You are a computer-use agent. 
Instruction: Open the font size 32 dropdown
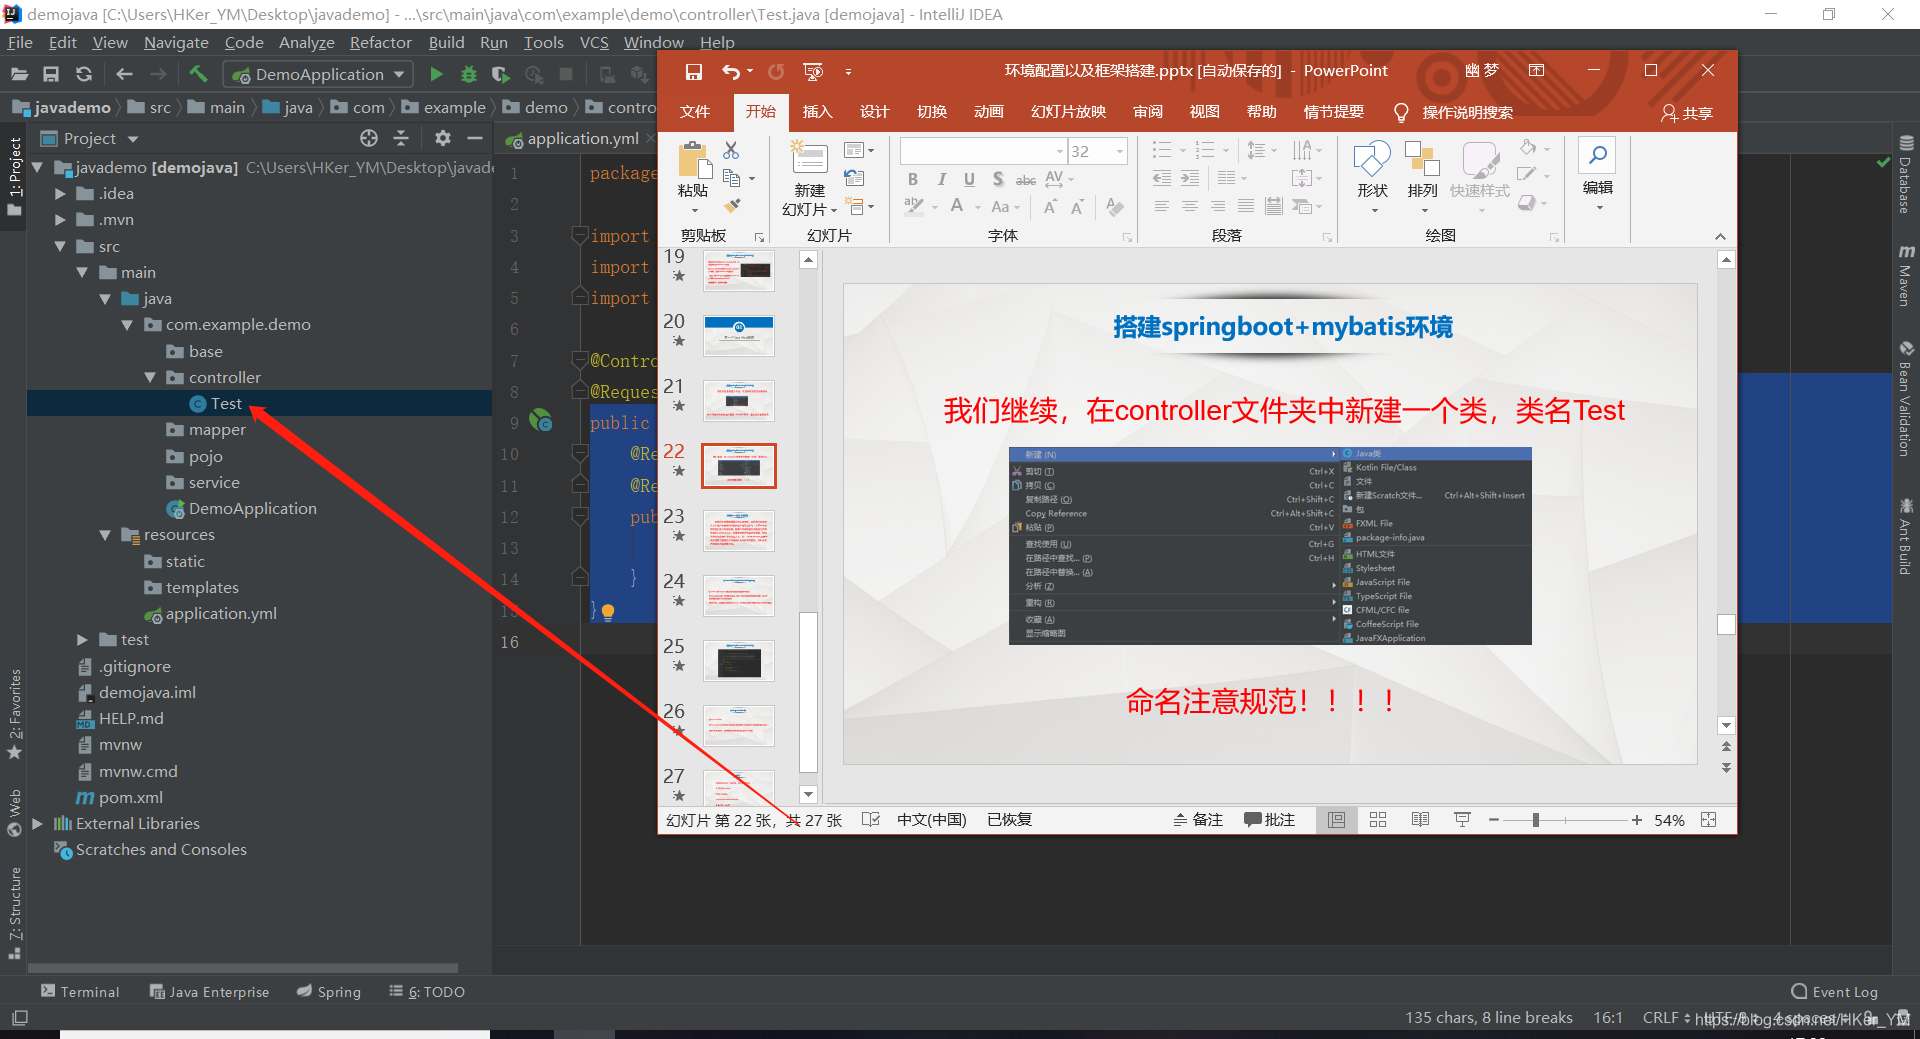[x=1120, y=151]
